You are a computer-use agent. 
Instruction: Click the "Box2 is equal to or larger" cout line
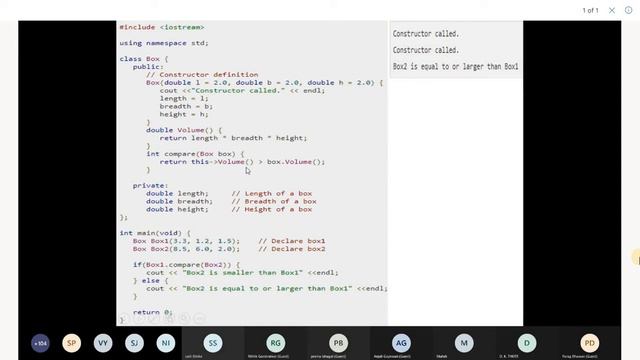coord(267,289)
